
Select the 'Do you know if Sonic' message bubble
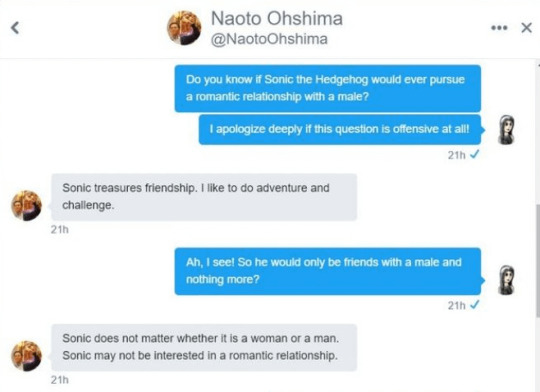coord(328,88)
